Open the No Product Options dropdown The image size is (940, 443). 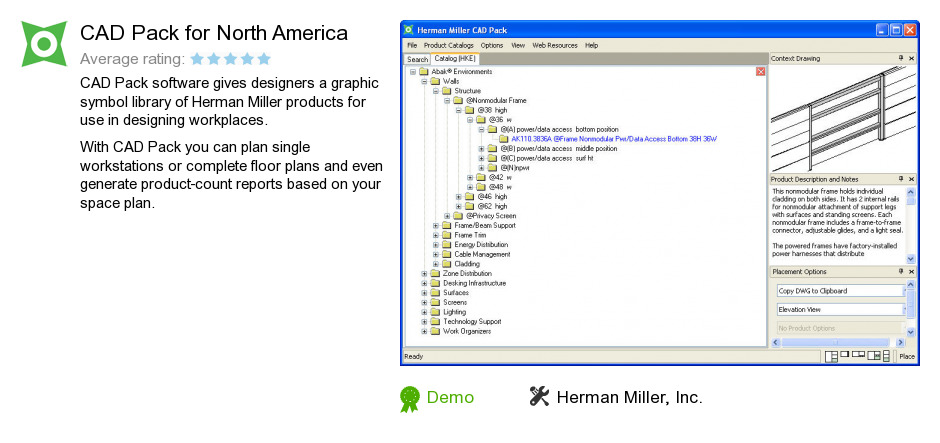[x=840, y=328]
